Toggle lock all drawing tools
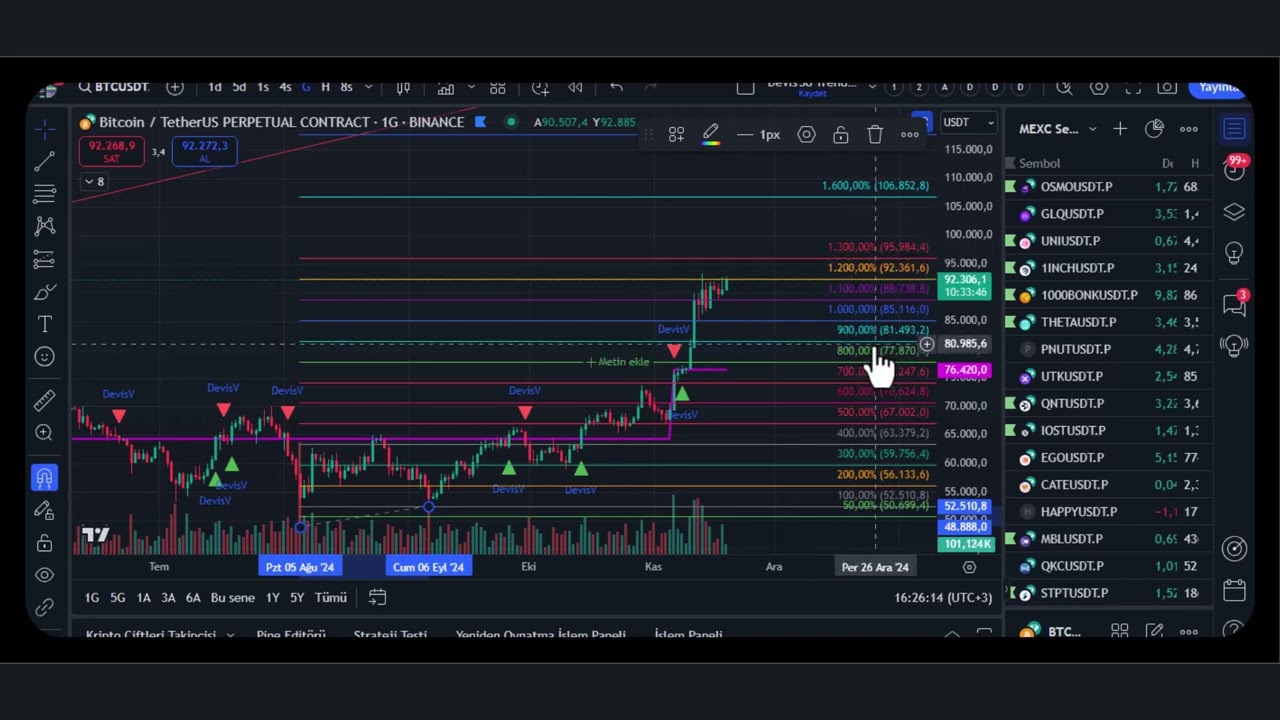 (44, 543)
